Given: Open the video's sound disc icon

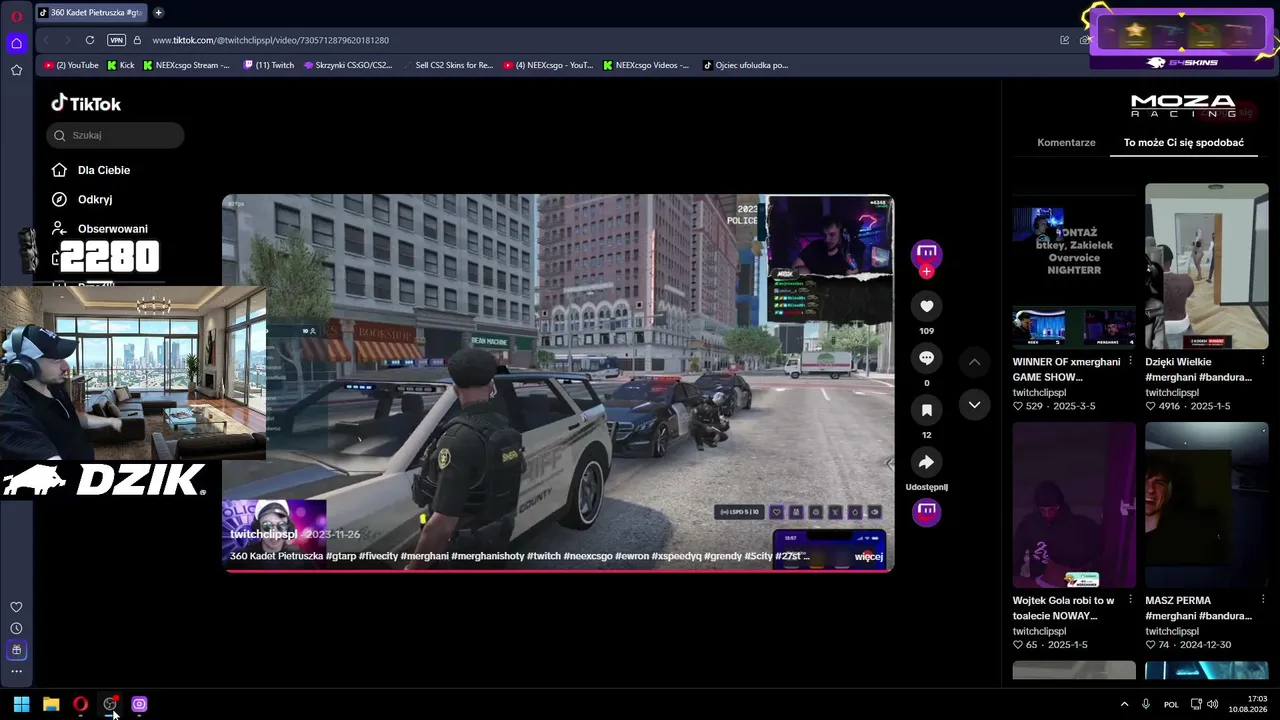Looking at the screenshot, I should tap(926, 511).
